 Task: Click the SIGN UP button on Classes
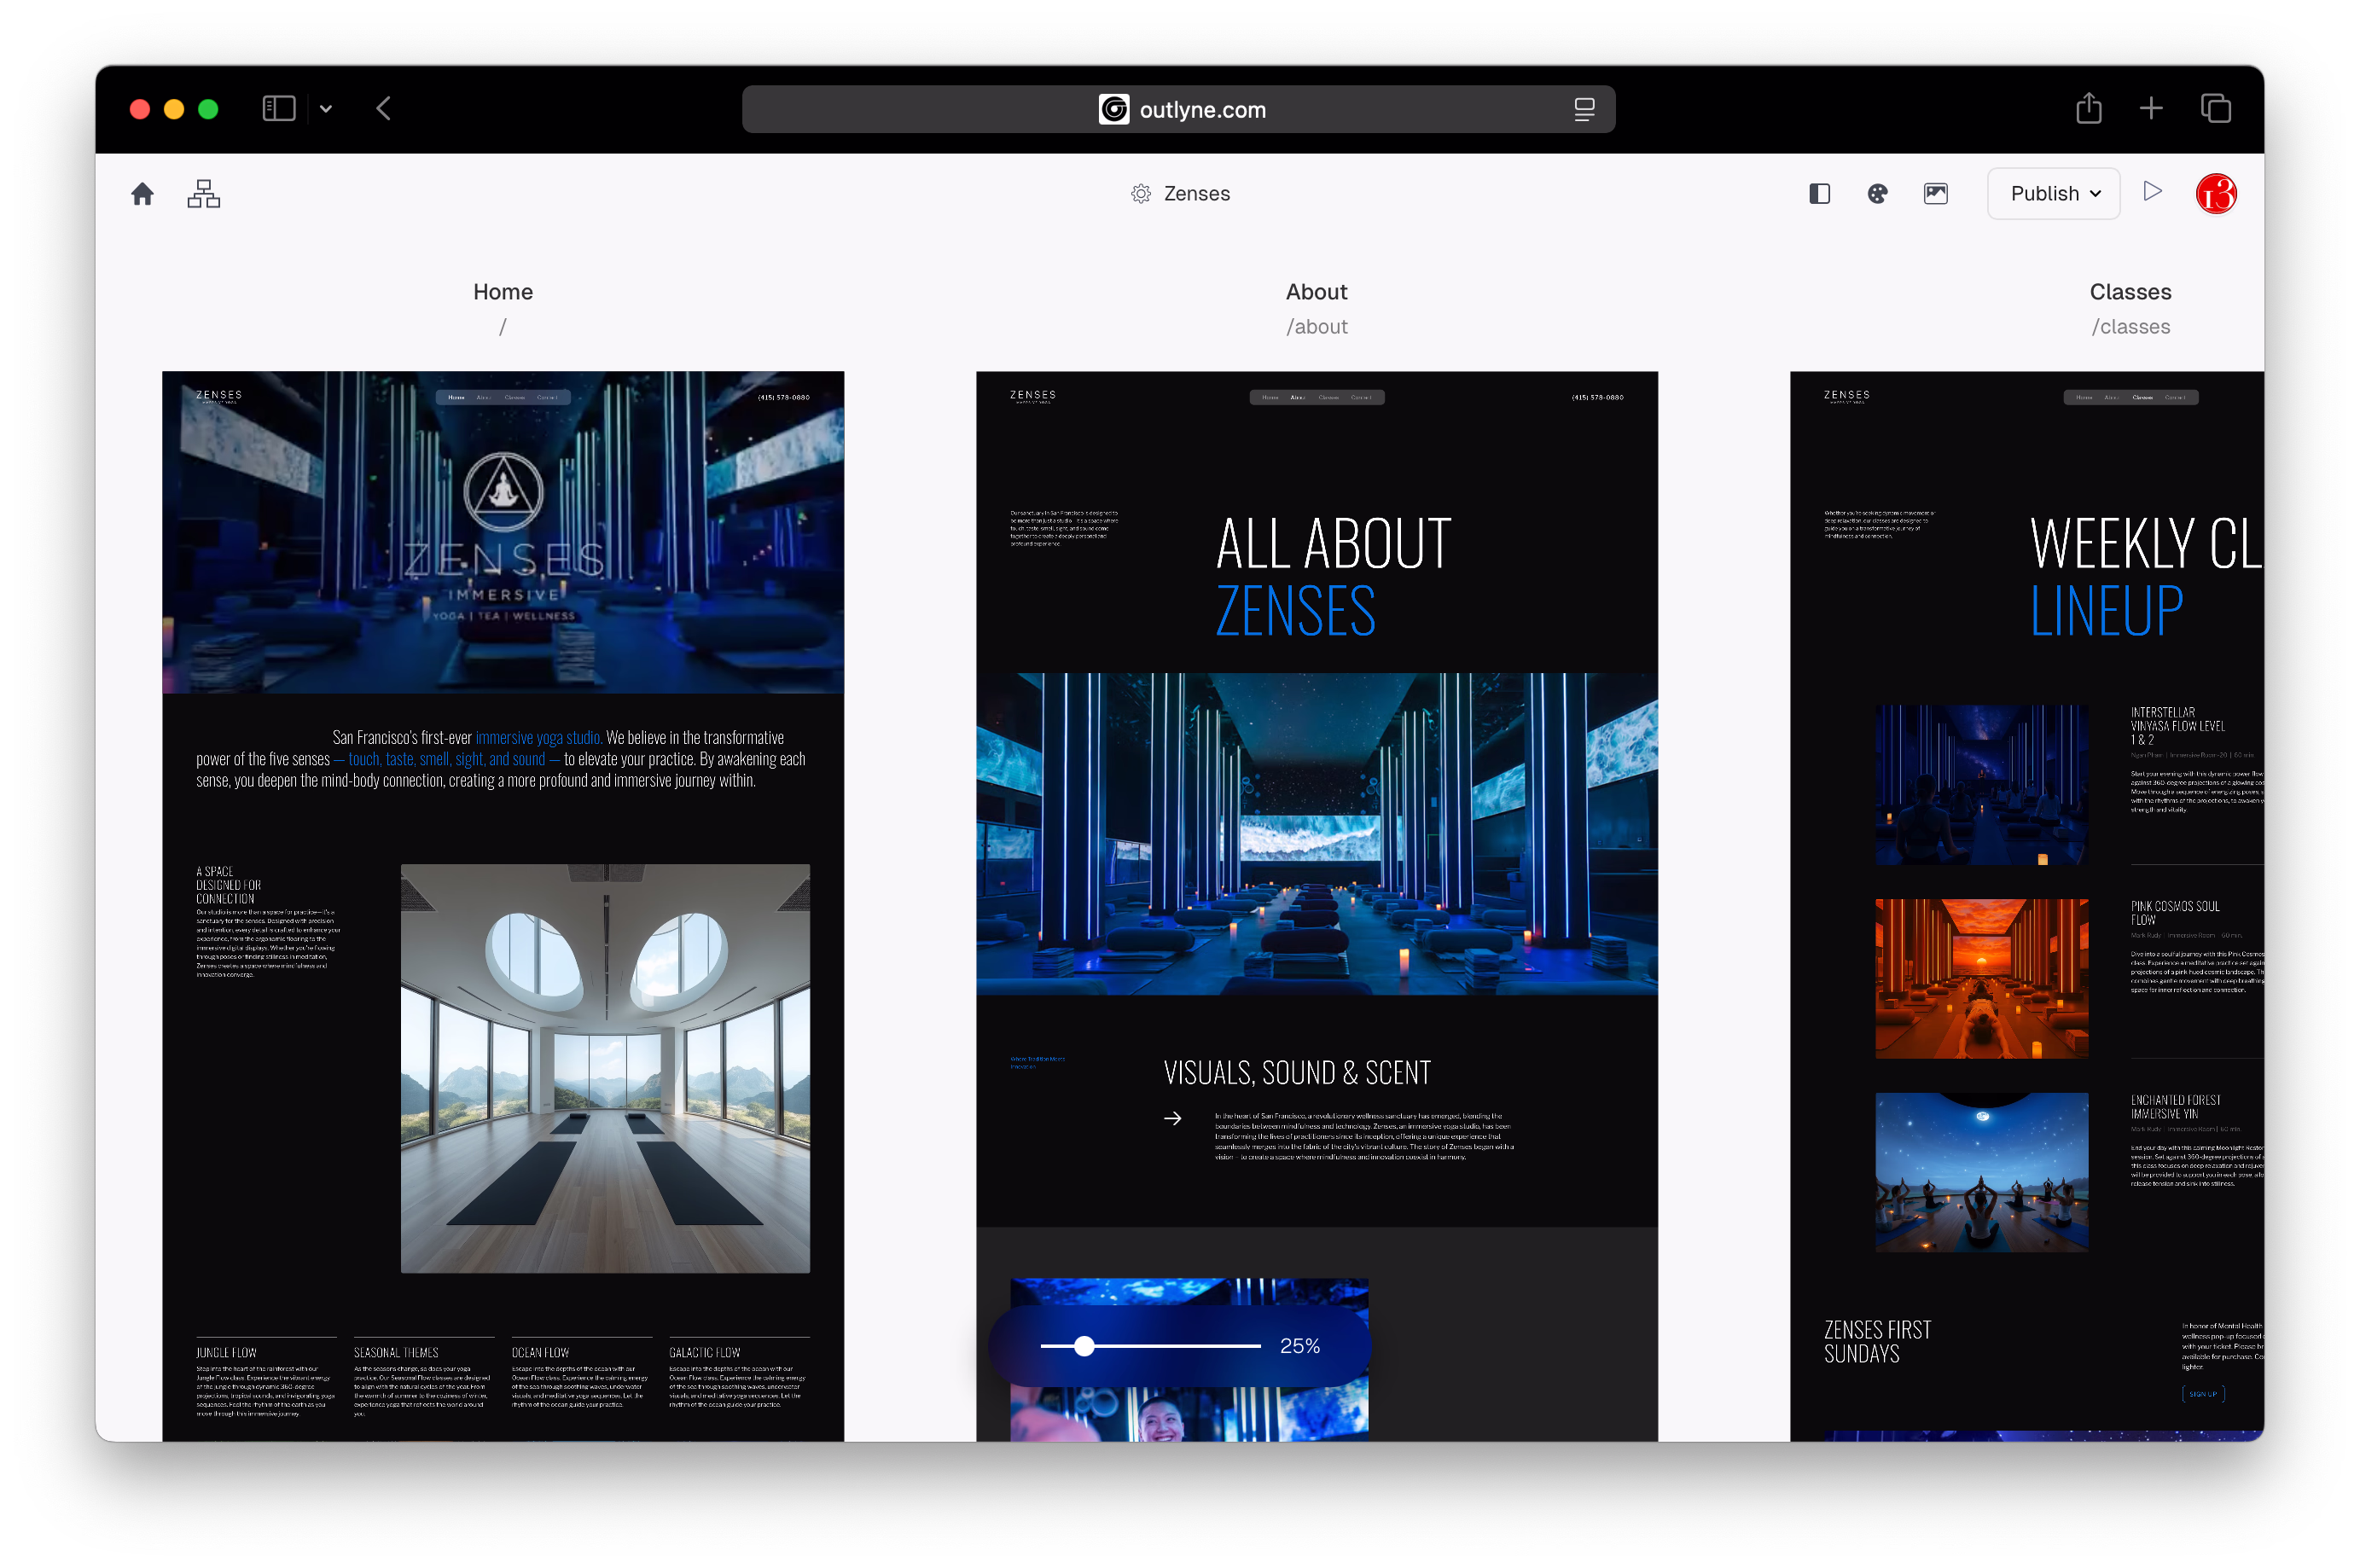pyautogui.click(x=2202, y=1393)
